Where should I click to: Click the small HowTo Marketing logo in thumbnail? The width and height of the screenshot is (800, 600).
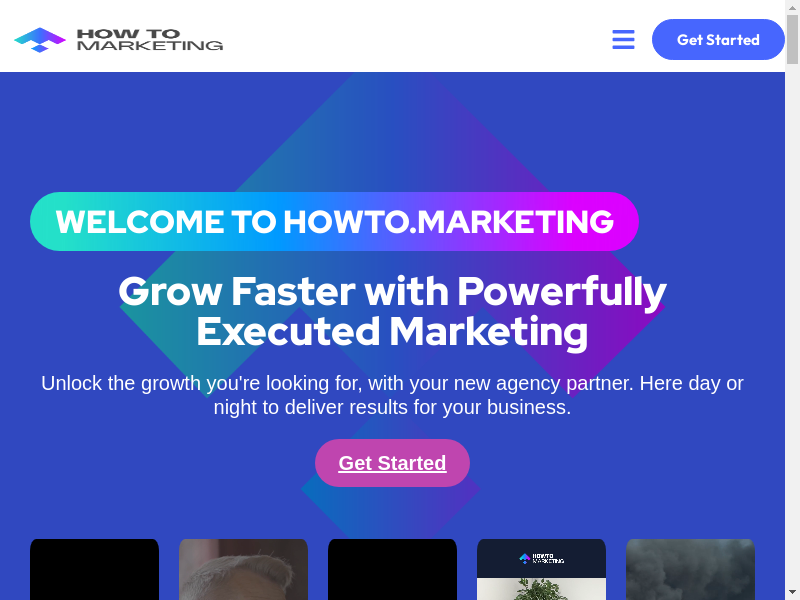click(x=541, y=559)
